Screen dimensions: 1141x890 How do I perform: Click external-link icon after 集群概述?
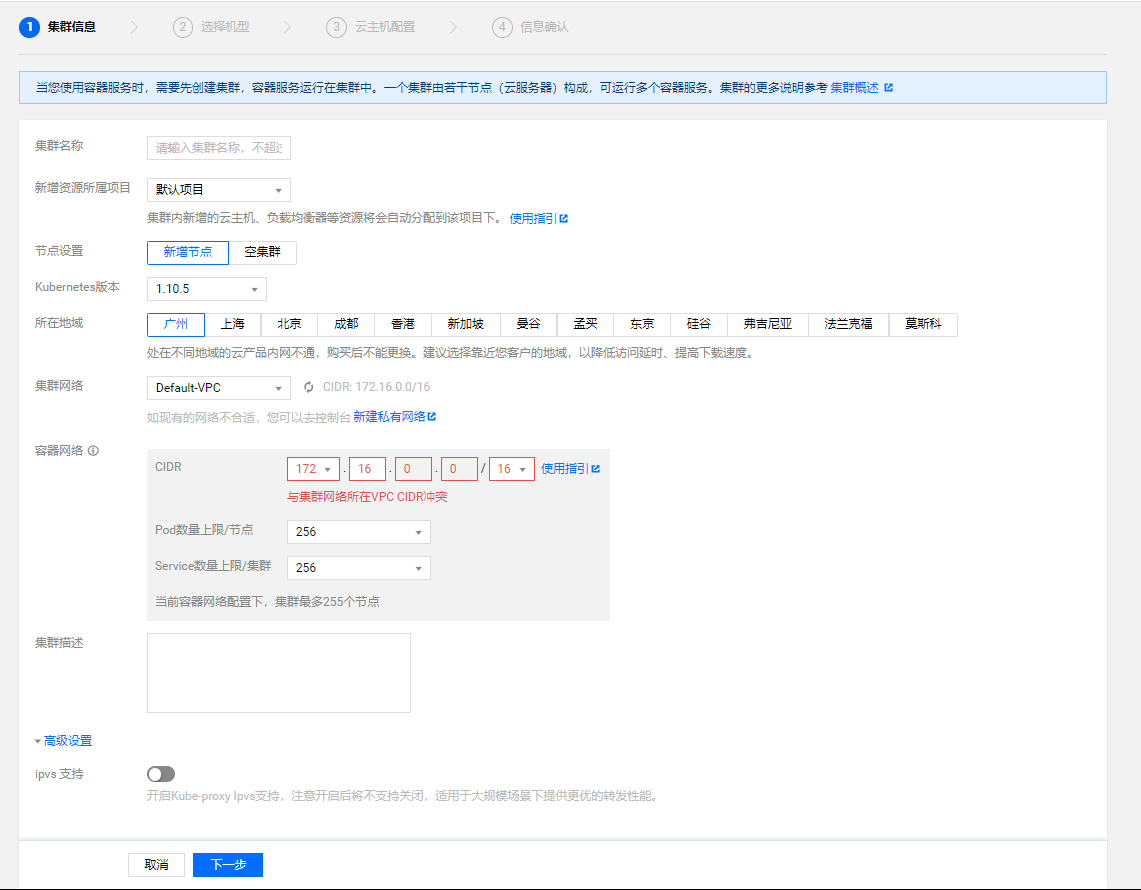(888, 87)
